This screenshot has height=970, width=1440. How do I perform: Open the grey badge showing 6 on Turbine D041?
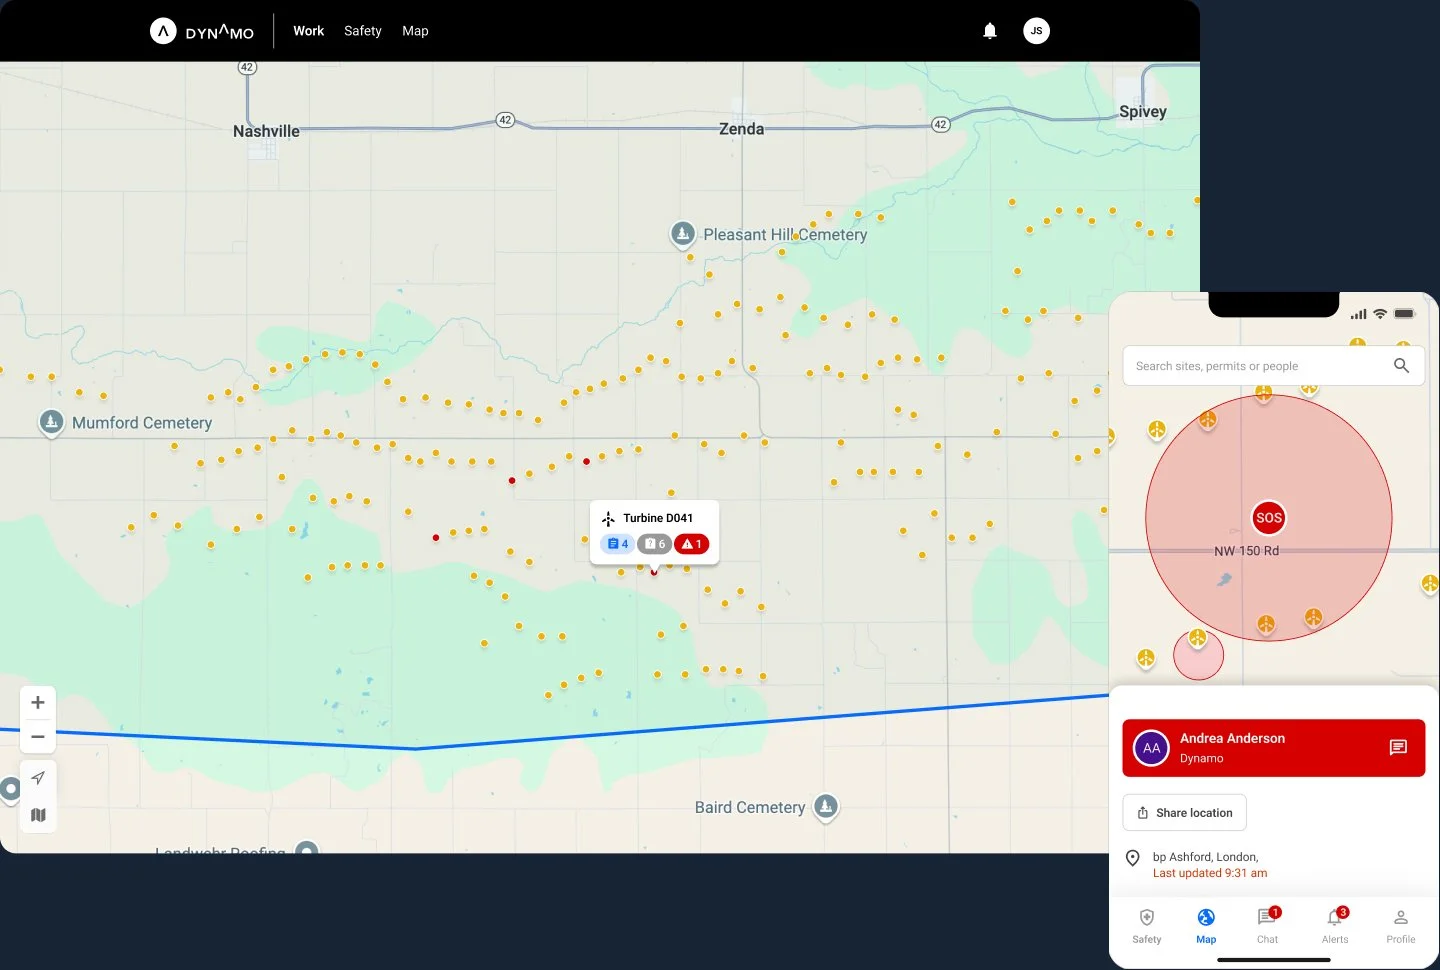(654, 544)
